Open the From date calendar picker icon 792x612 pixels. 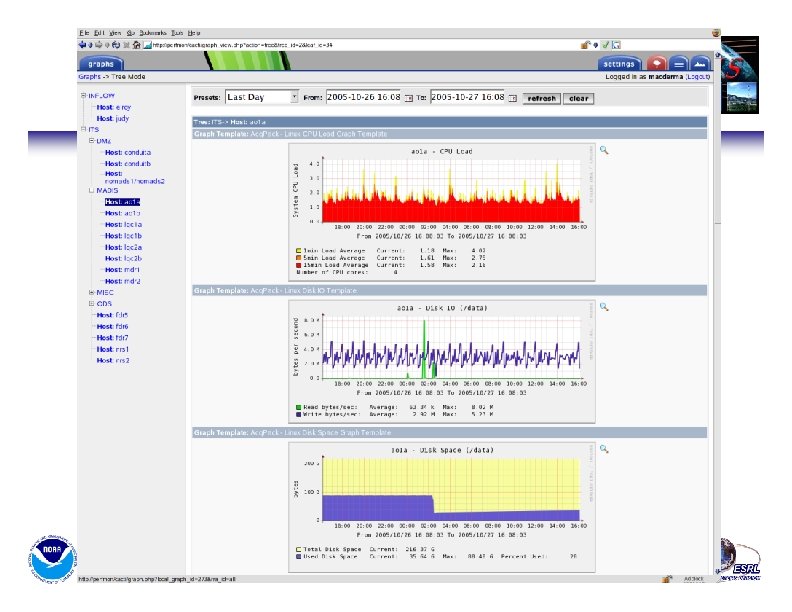(x=409, y=98)
